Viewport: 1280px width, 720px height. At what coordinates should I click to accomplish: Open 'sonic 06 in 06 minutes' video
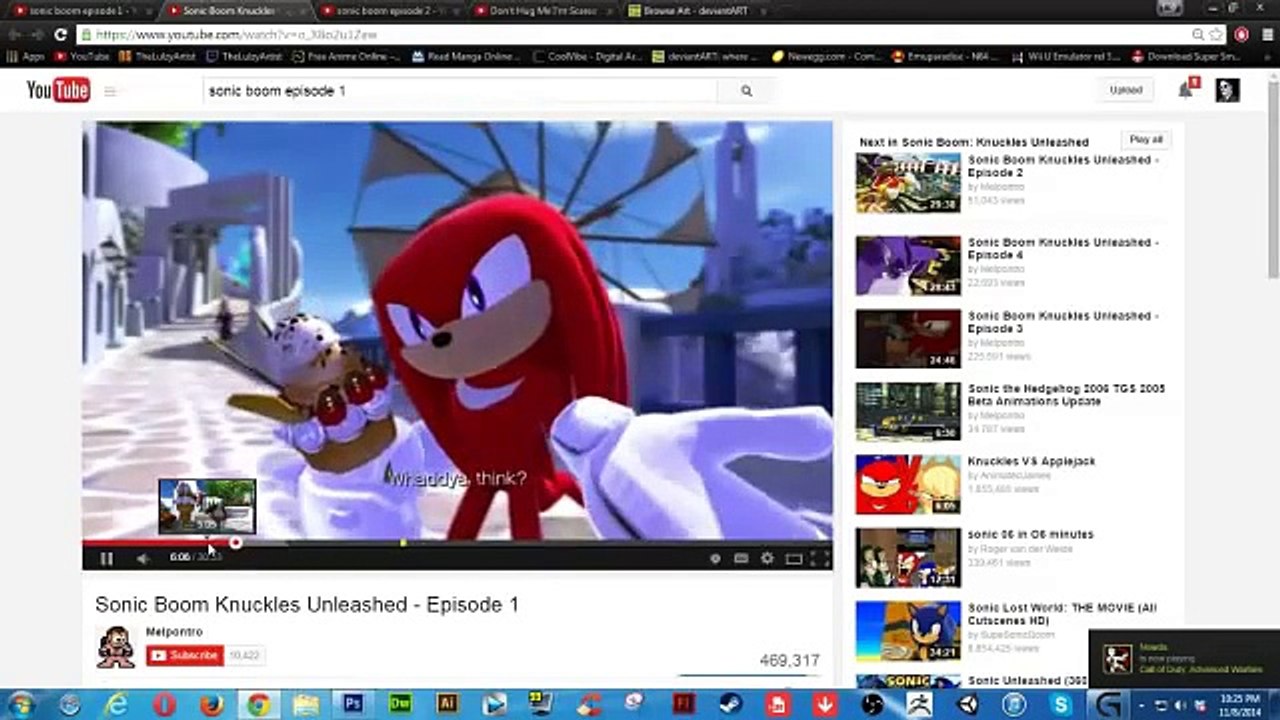click(1031, 534)
